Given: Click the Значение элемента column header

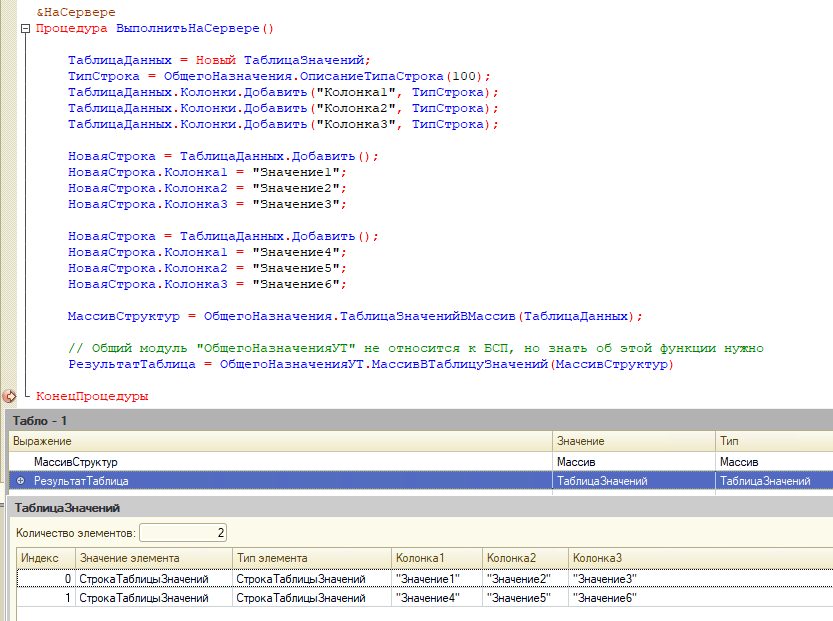Looking at the screenshot, I should [152, 557].
